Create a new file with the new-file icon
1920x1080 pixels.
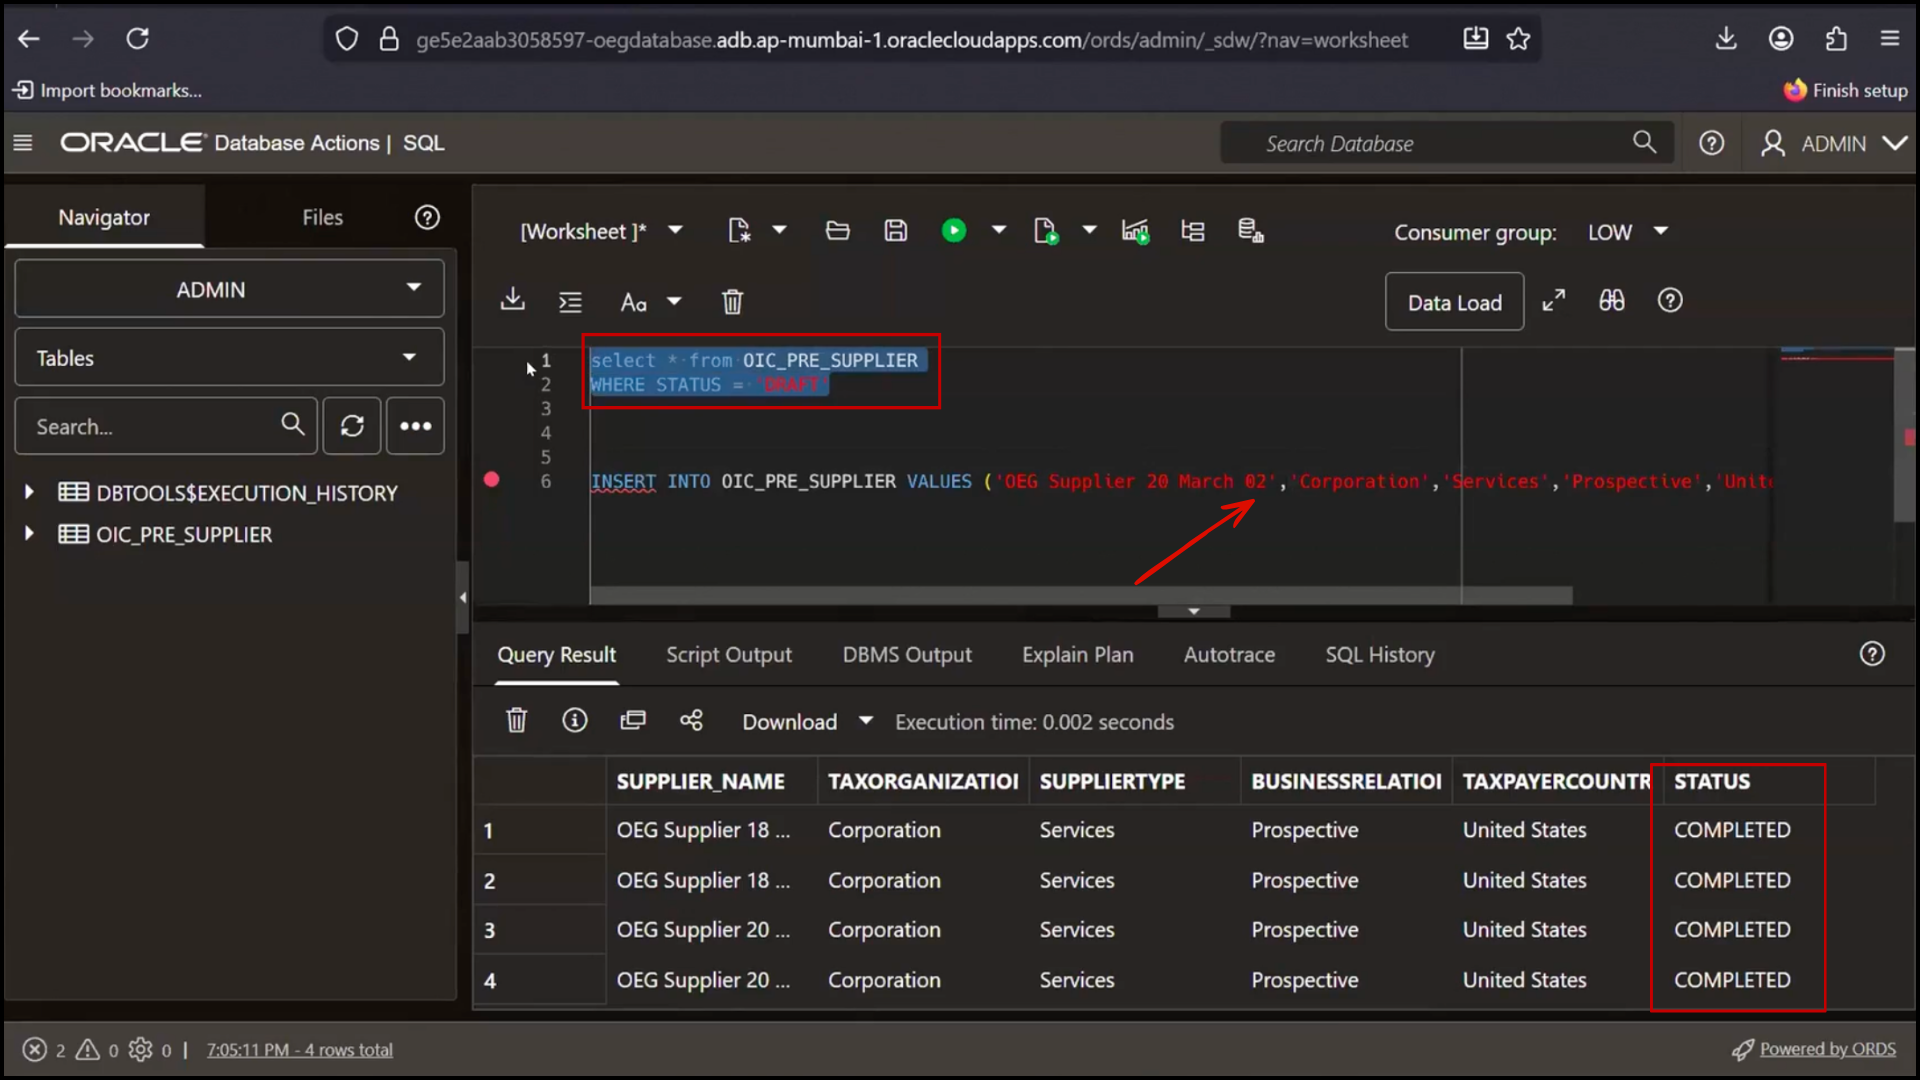click(739, 231)
